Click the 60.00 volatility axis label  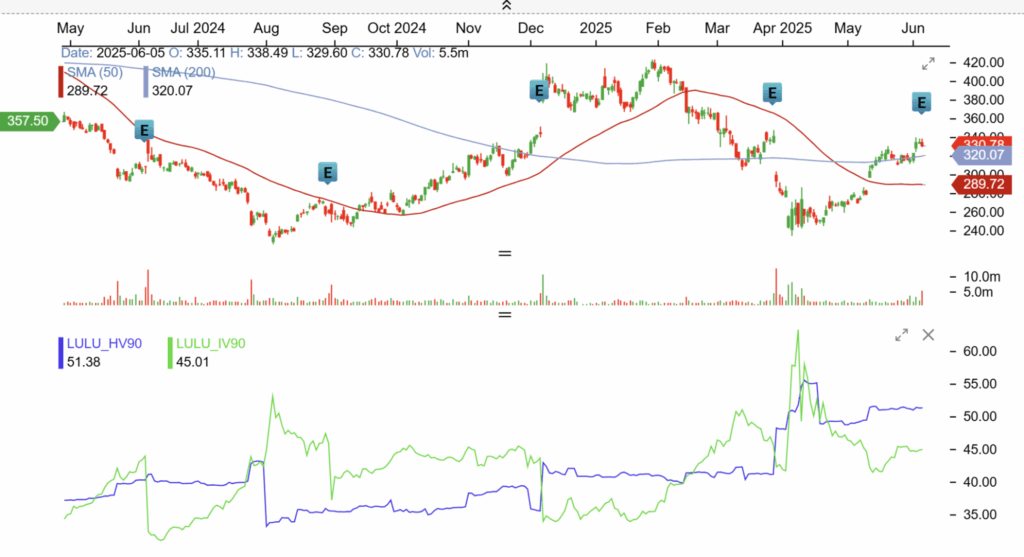pyautogui.click(x=980, y=351)
